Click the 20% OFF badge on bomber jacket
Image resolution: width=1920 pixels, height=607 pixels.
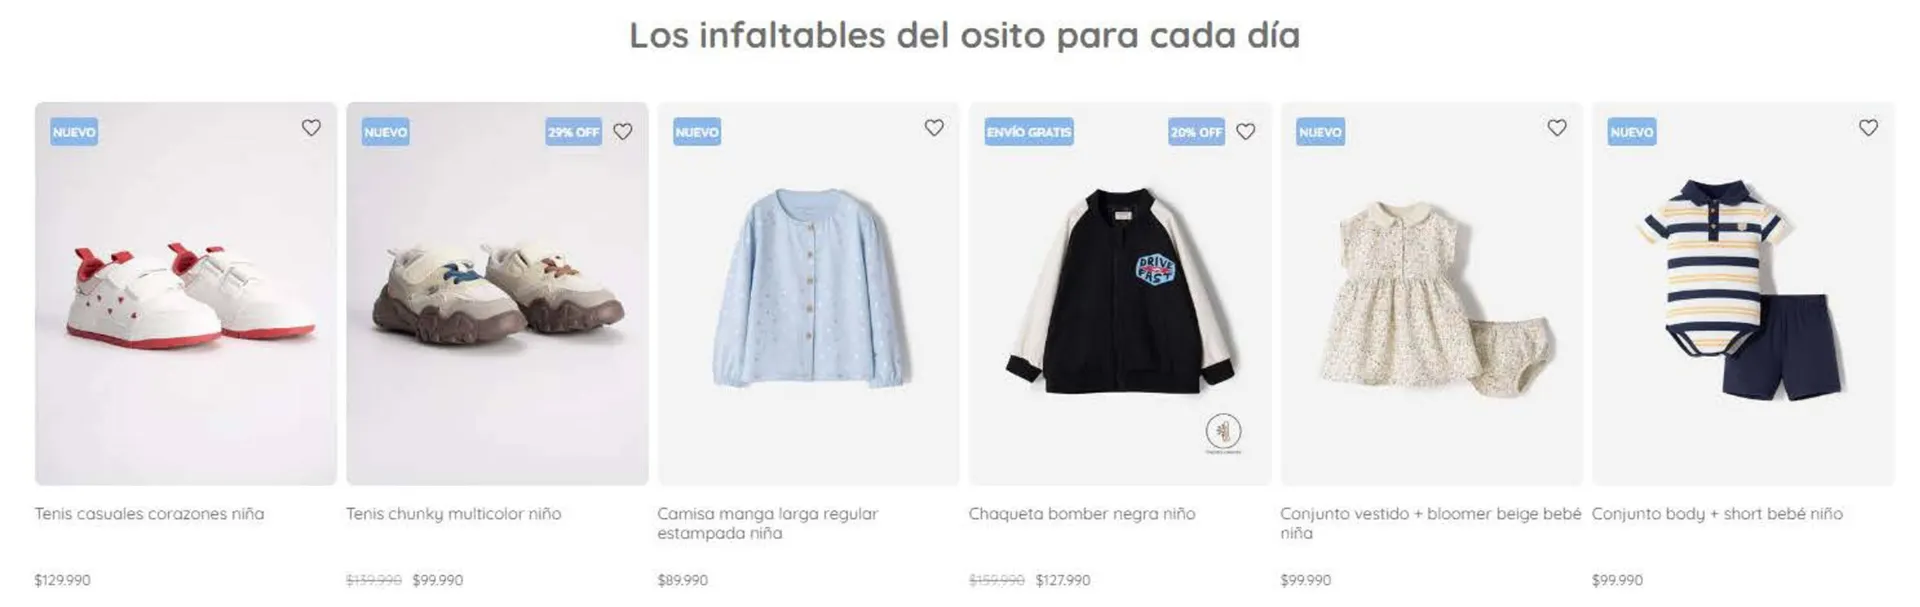[1197, 132]
